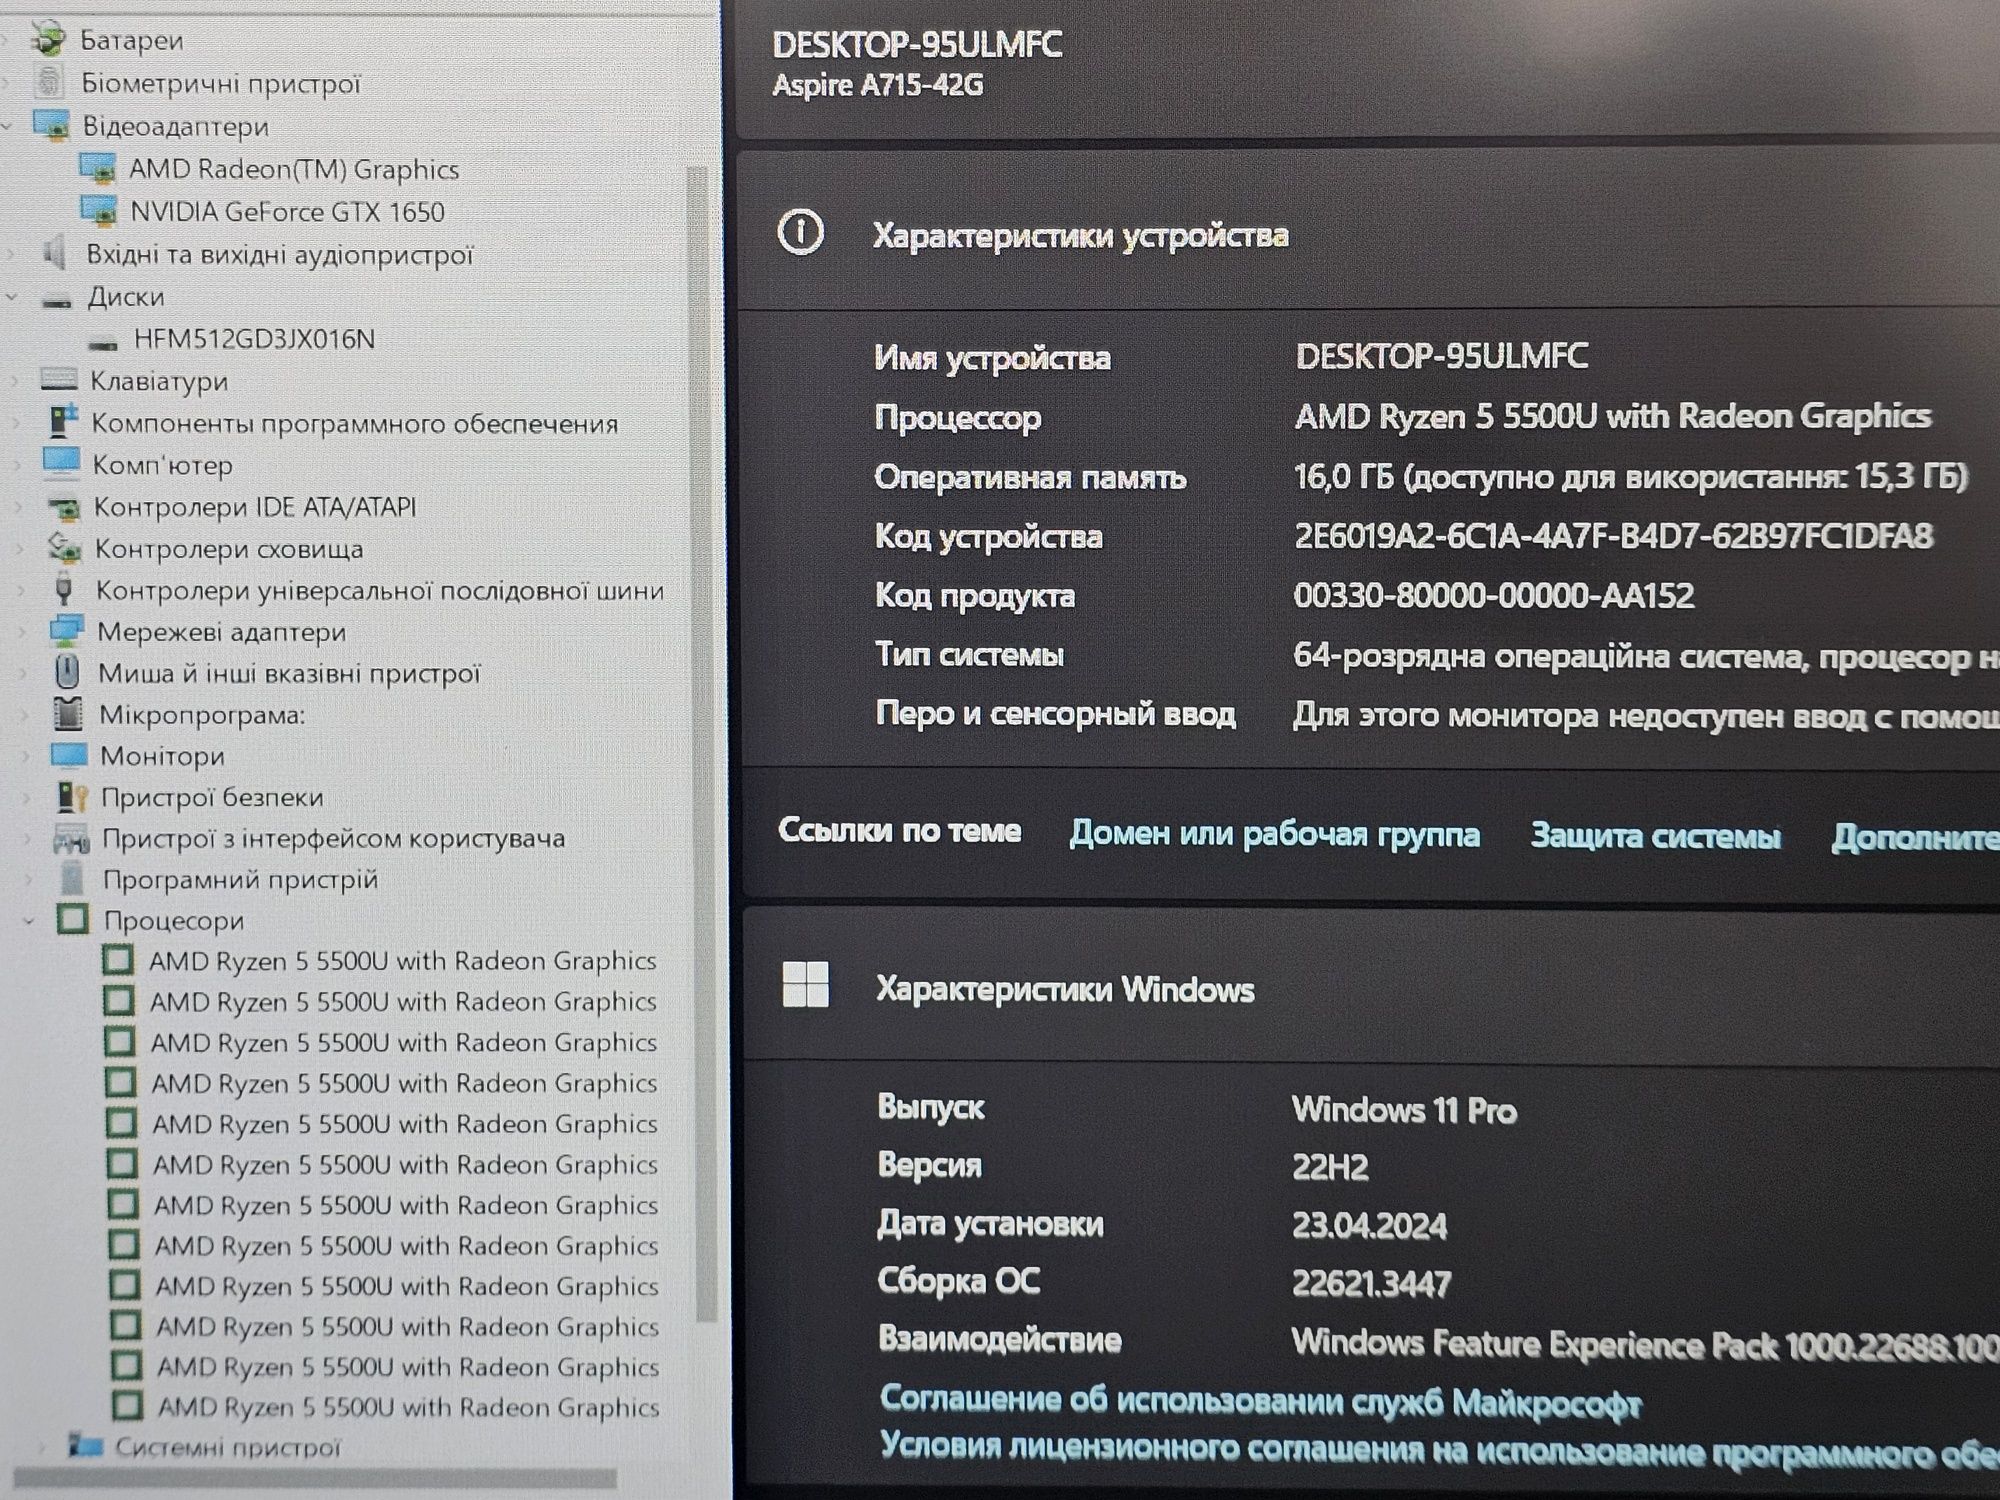
Task: Click the Монітори monitor category icon
Action: tap(69, 754)
